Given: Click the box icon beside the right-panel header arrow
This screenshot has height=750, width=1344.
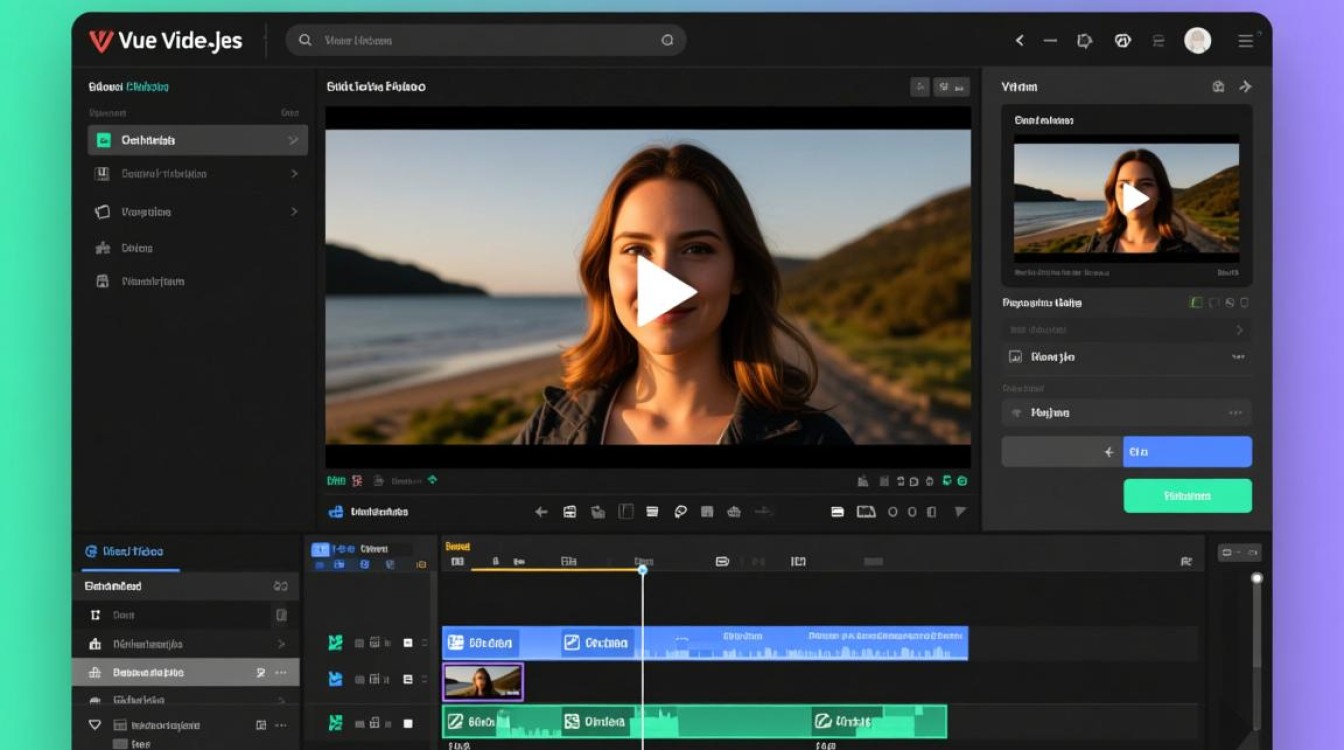Looking at the screenshot, I should tap(1218, 87).
